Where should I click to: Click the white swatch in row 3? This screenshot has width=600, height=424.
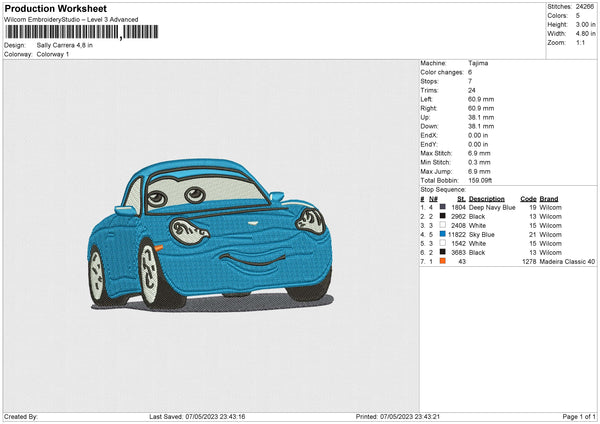pyautogui.click(x=443, y=225)
